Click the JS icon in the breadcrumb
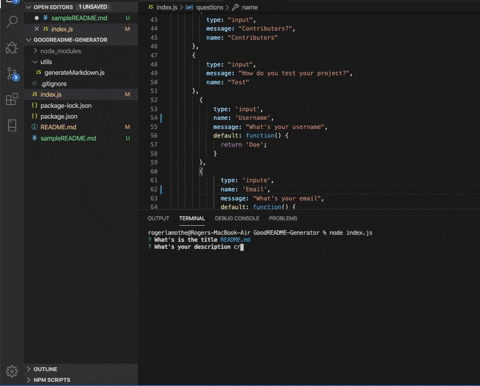Viewport: 480px width, 386px height. (x=151, y=7)
